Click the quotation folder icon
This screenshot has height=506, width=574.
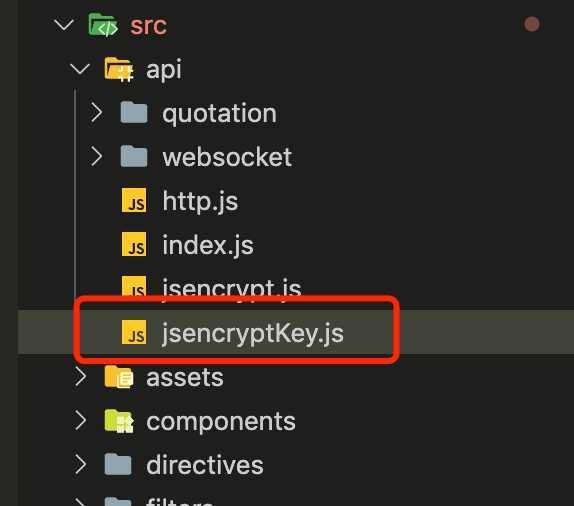tap(134, 113)
